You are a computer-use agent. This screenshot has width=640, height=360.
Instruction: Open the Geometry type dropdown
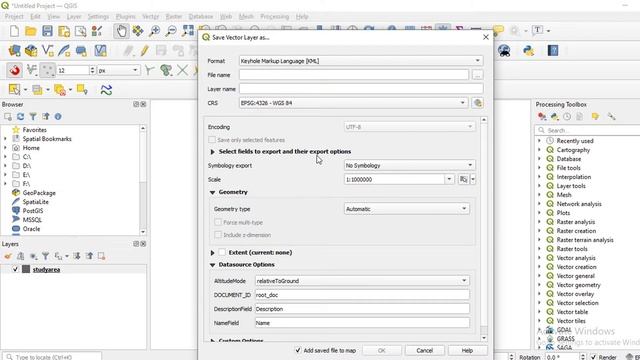pos(407,209)
